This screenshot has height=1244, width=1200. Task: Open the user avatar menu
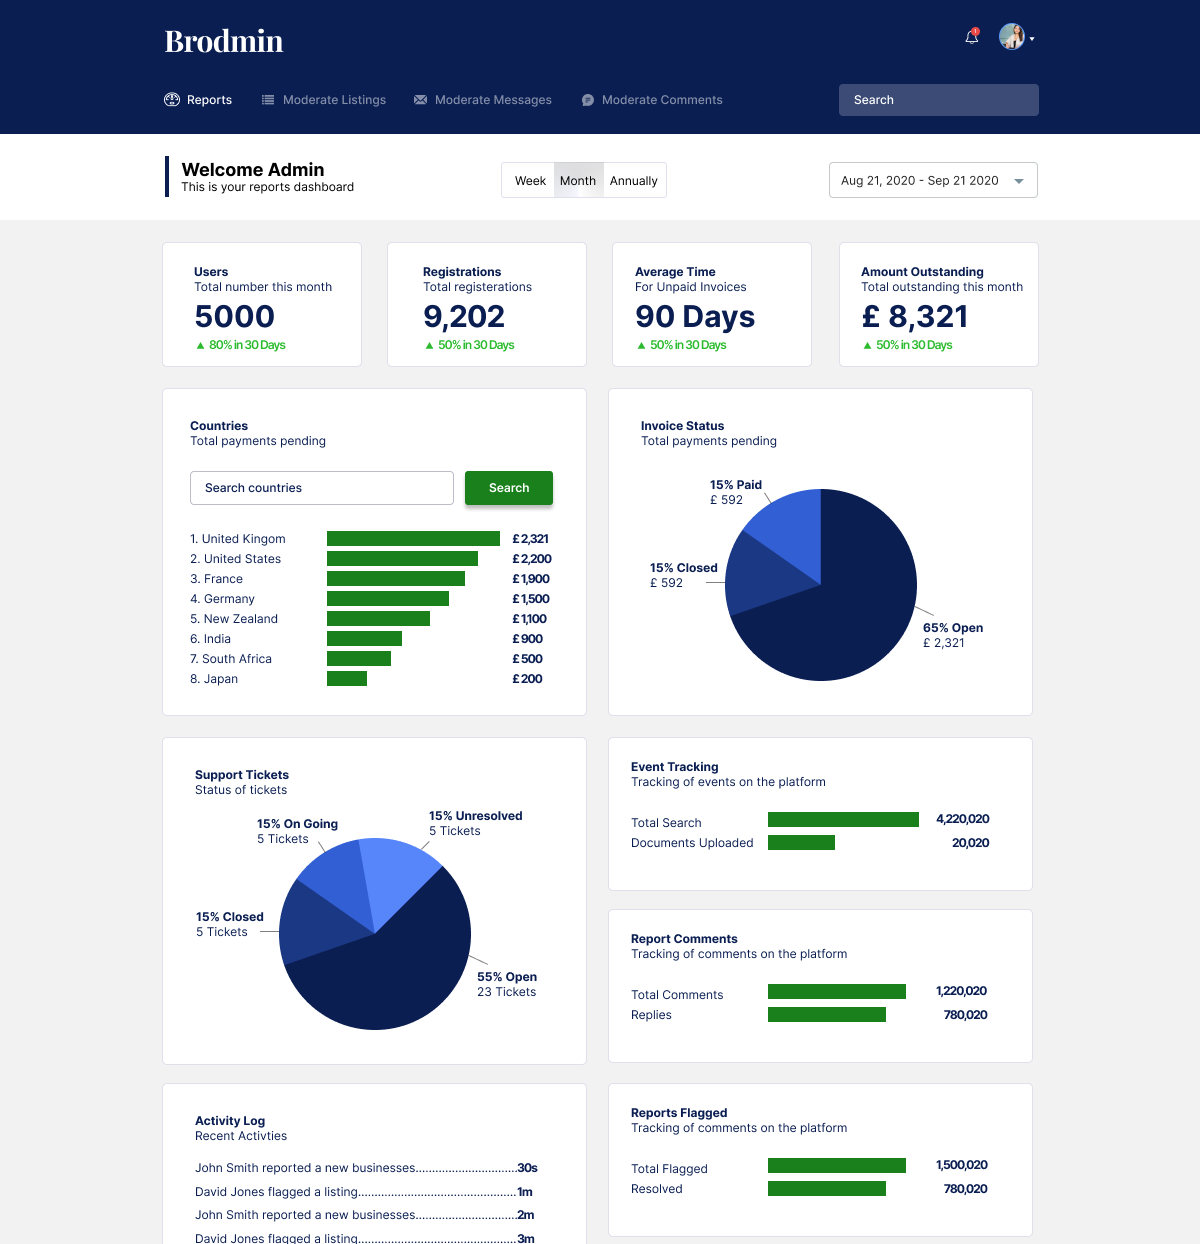(1012, 37)
